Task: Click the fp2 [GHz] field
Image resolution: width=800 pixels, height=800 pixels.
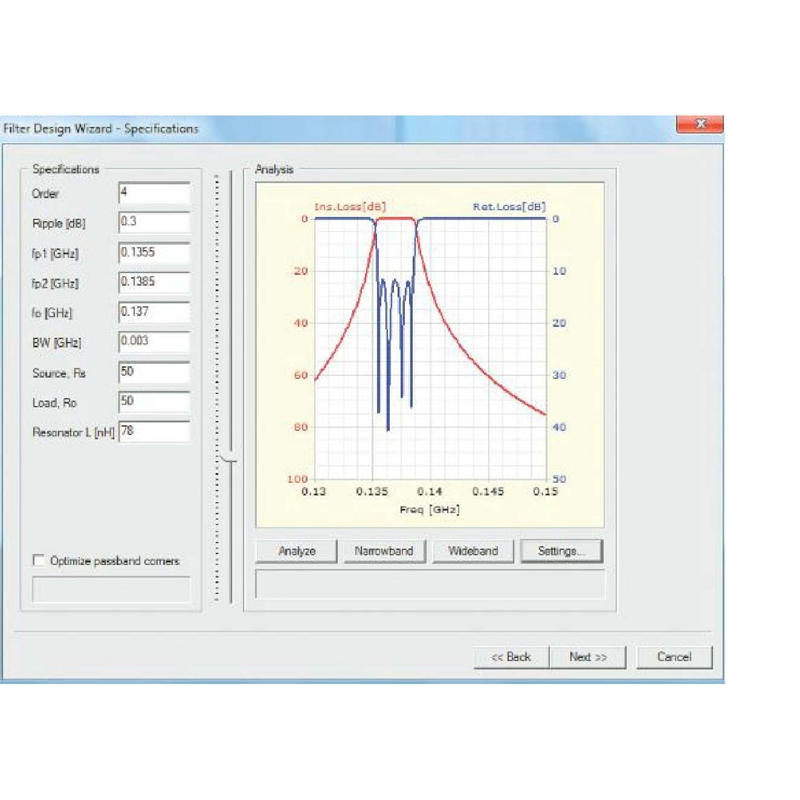Action: click(x=154, y=282)
